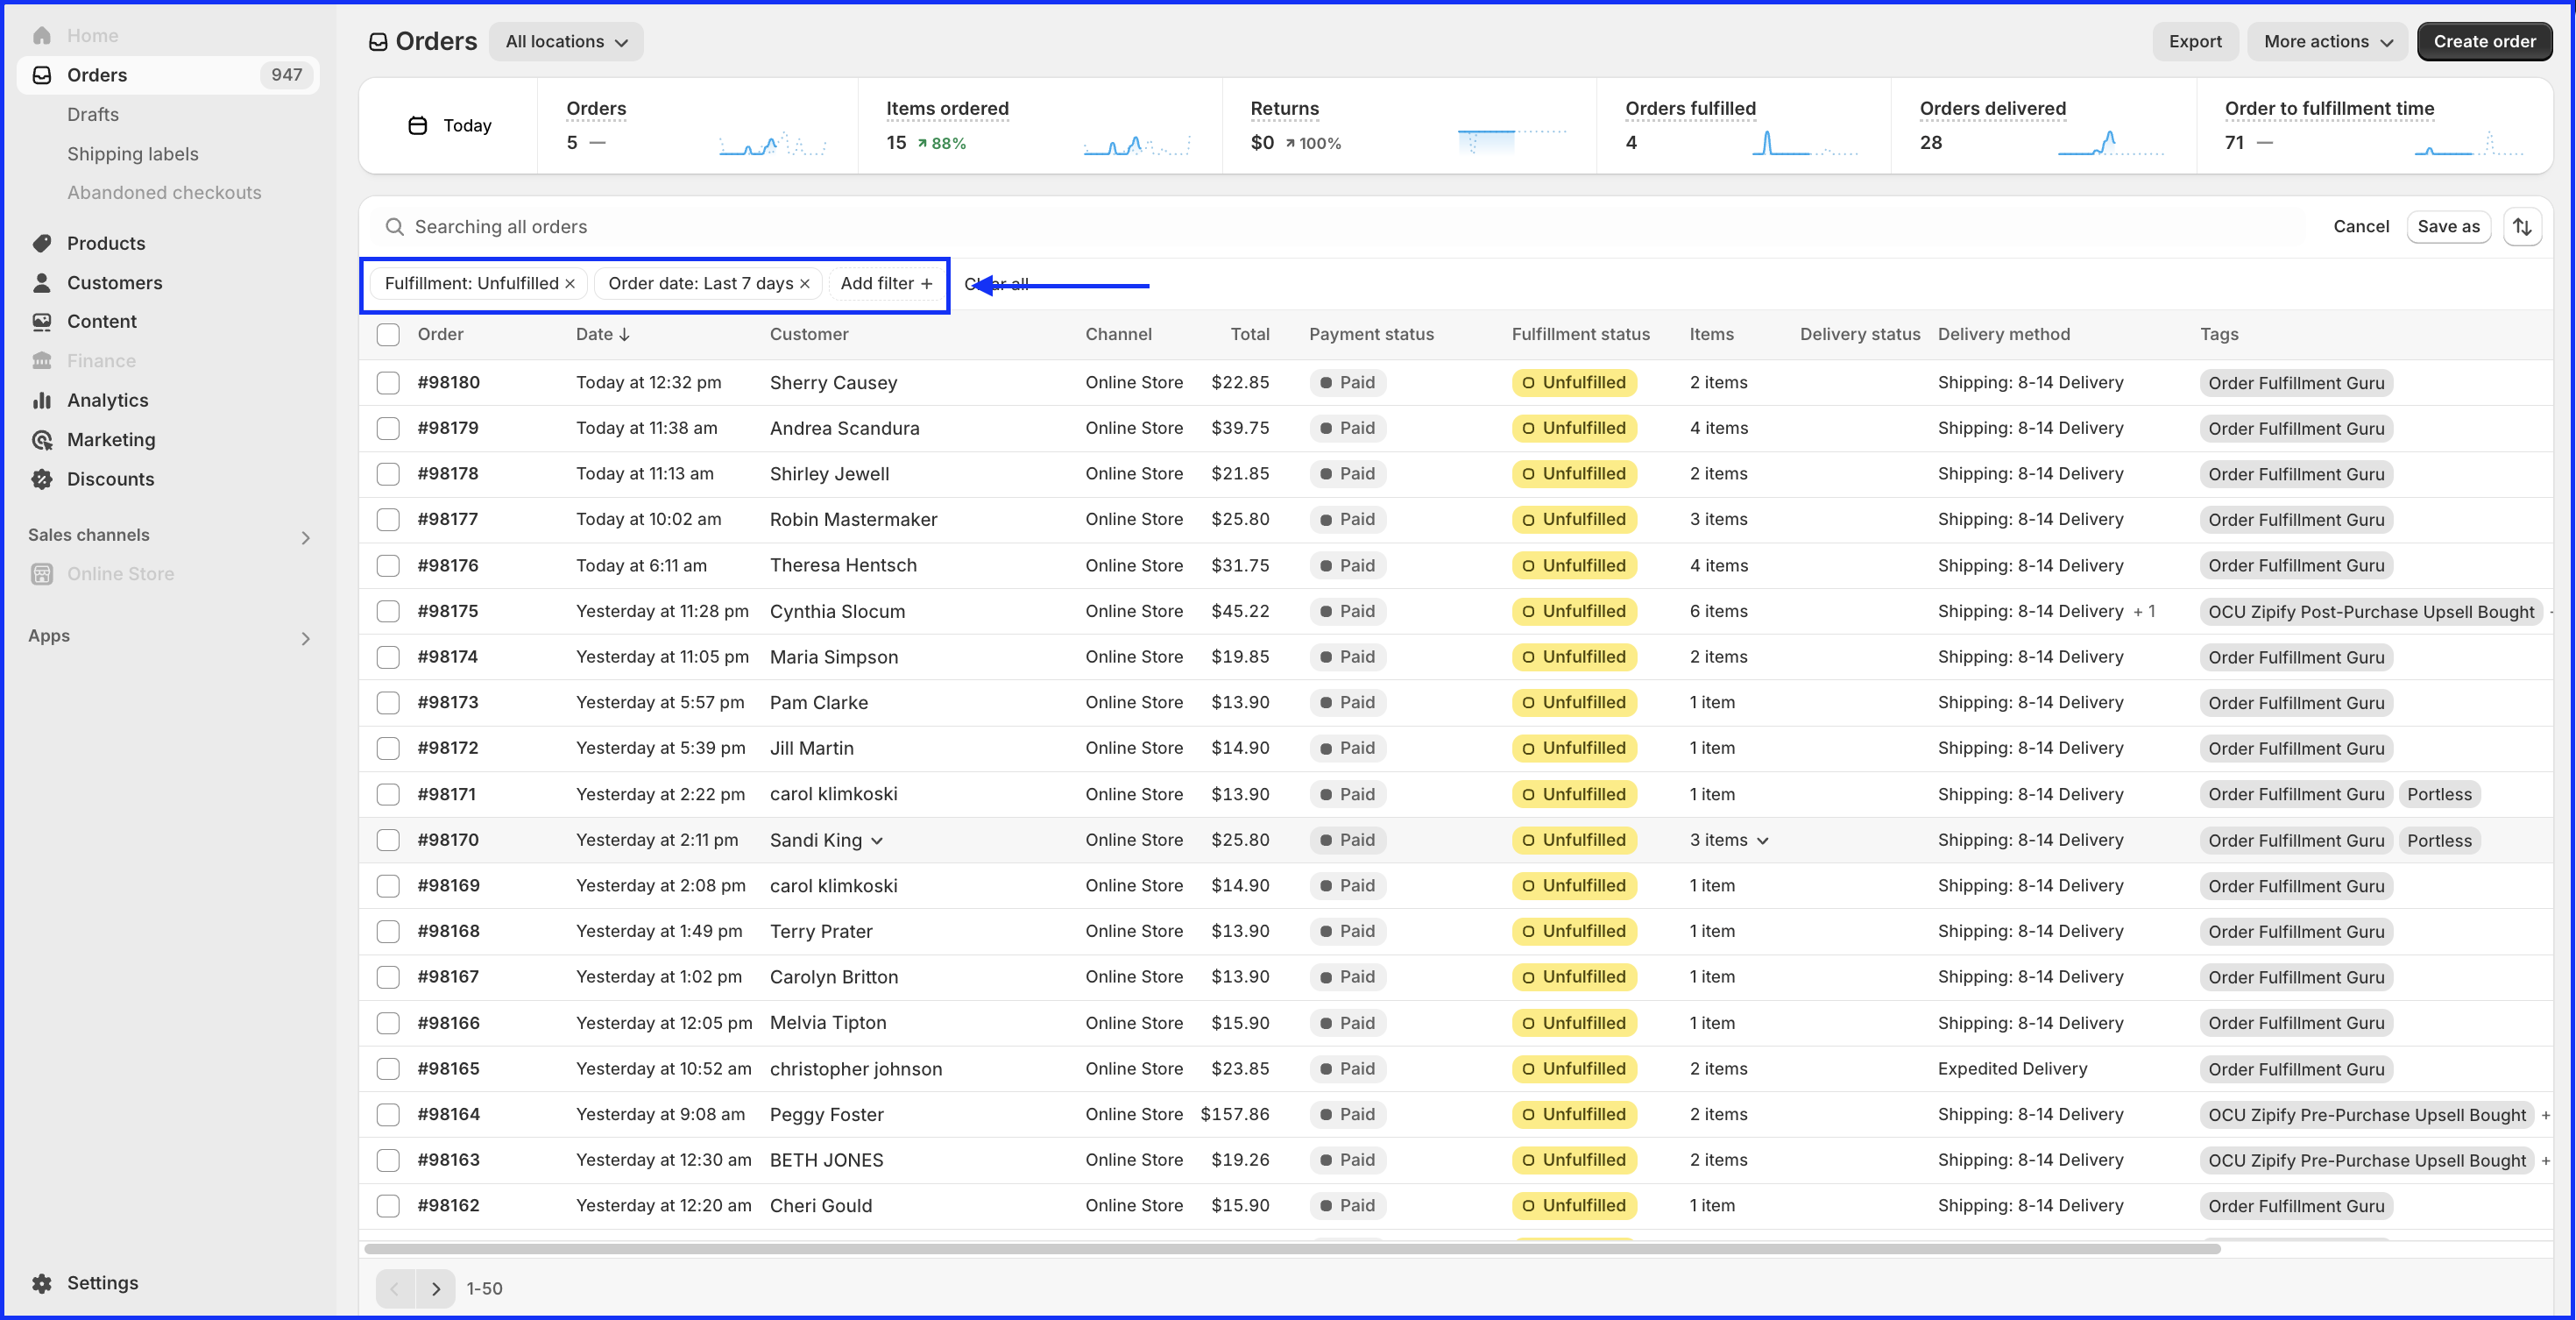Click the Analytics bar chart icon
The height and width of the screenshot is (1320, 2576).
(x=42, y=400)
